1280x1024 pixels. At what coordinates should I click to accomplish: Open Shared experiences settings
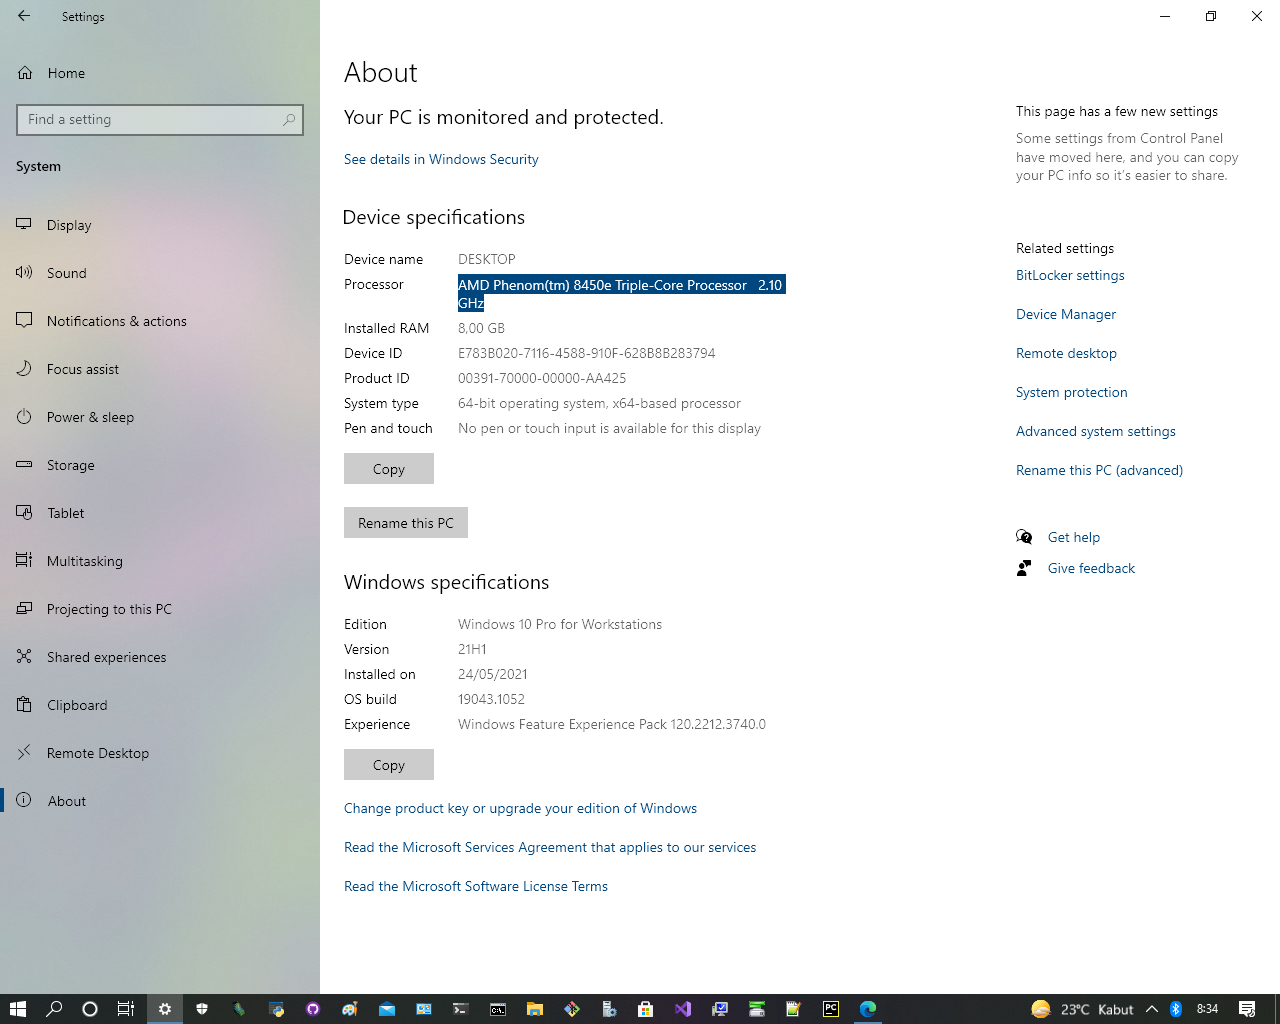click(160, 657)
